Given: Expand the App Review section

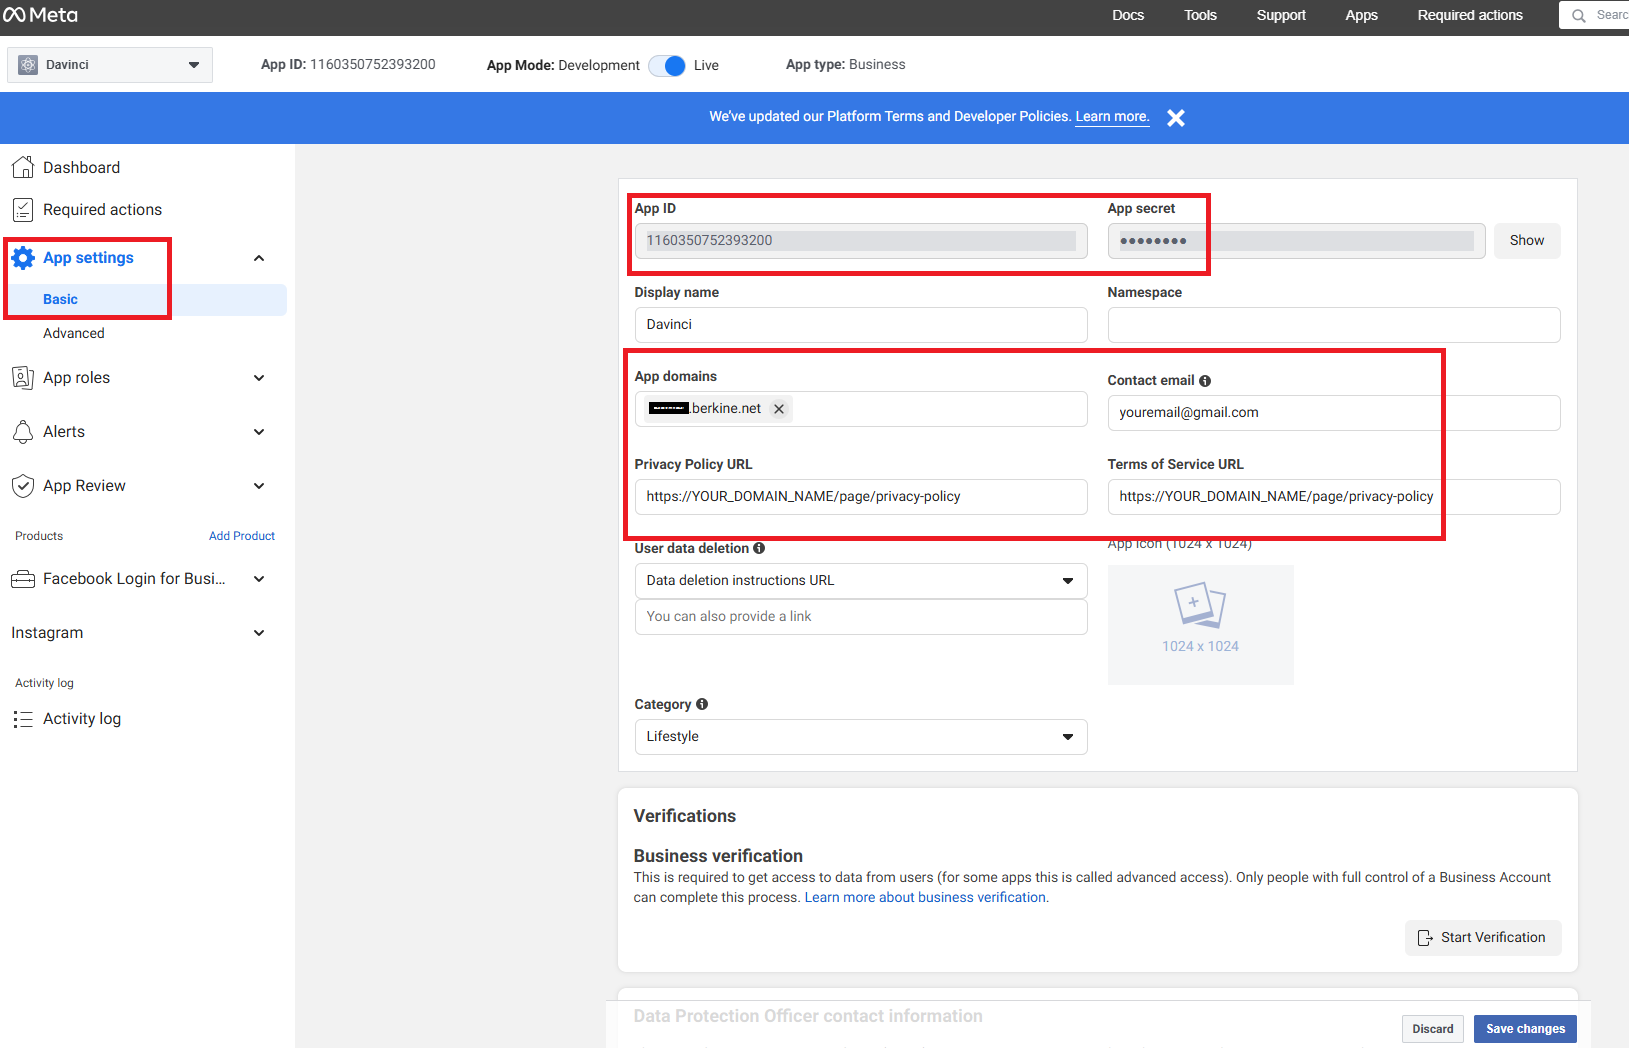Looking at the screenshot, I should point(259,486).
